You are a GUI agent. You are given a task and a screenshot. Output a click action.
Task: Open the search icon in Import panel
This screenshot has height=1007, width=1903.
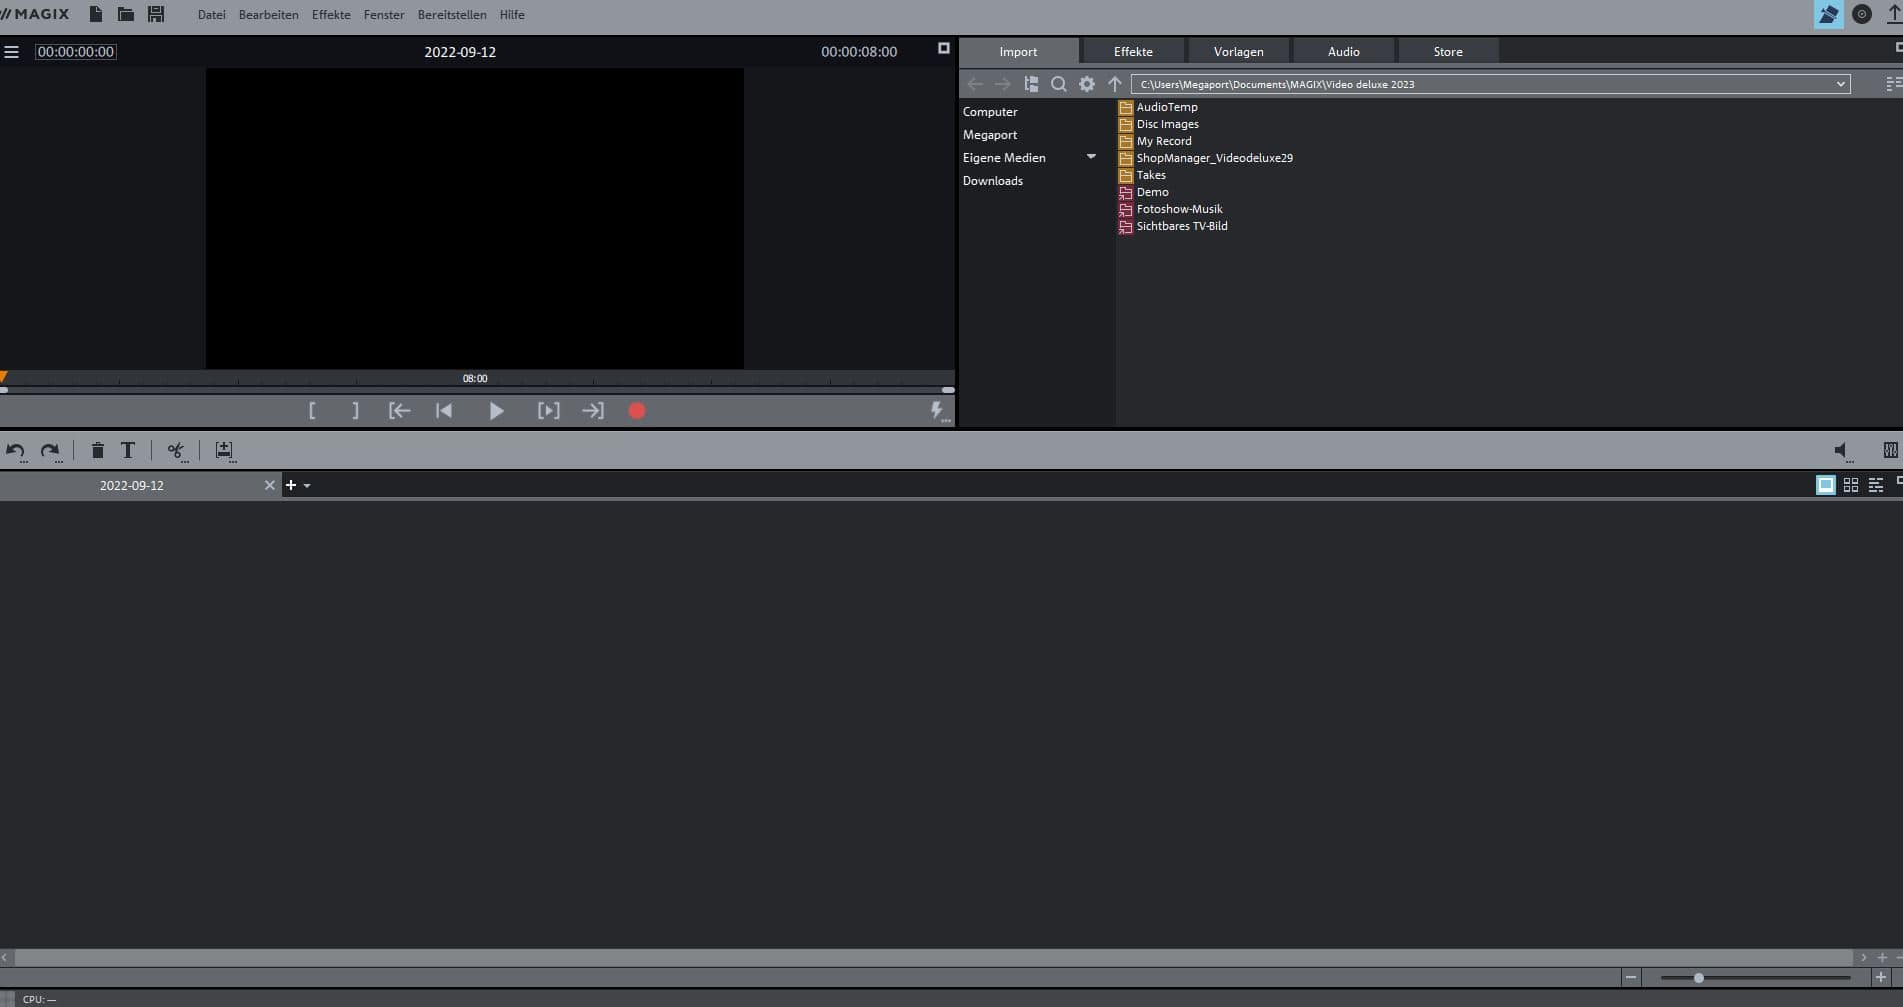[x=1058, y=85]
